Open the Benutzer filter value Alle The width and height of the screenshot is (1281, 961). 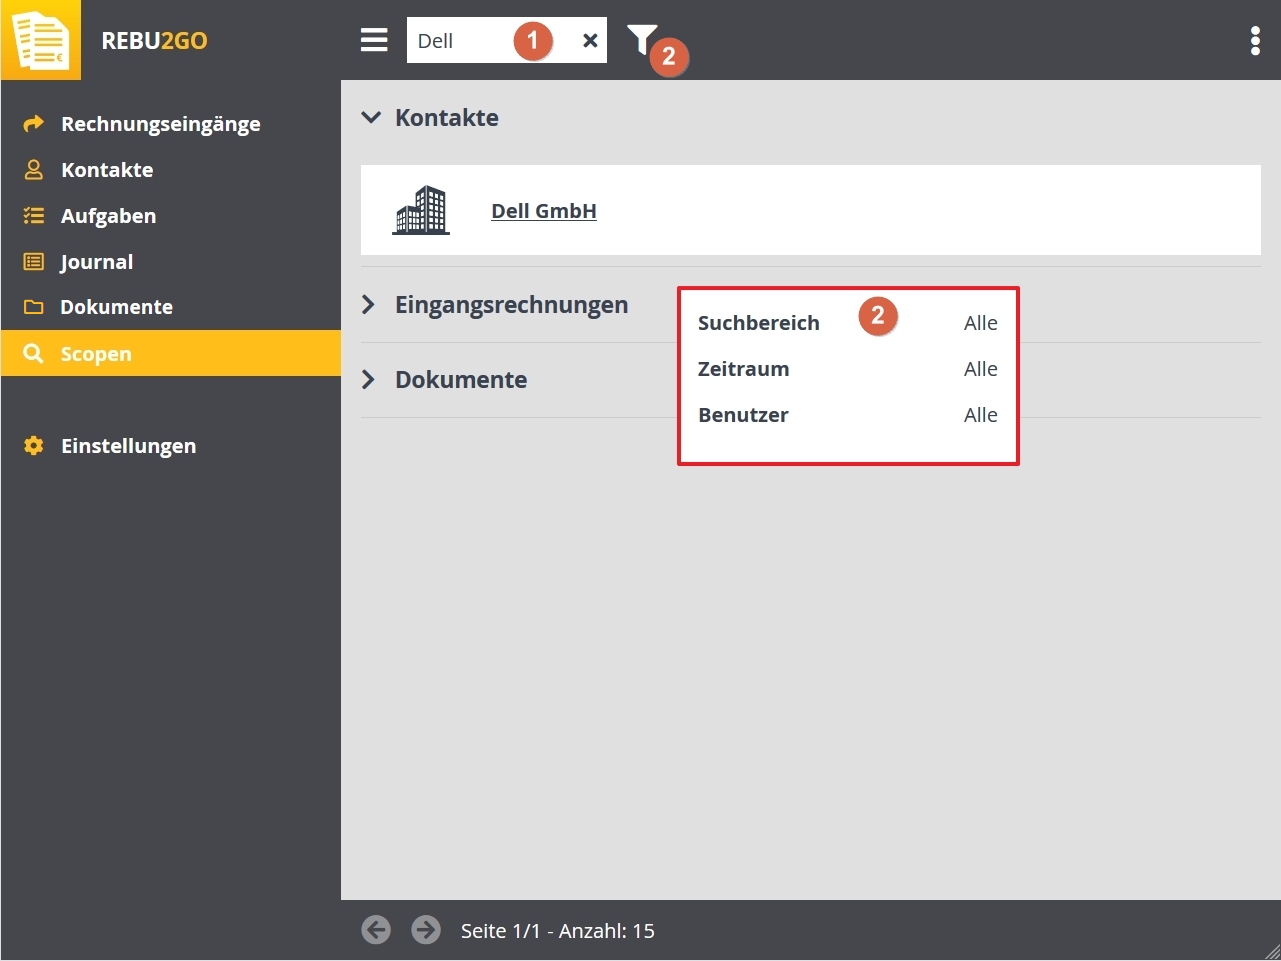point(981,415)
